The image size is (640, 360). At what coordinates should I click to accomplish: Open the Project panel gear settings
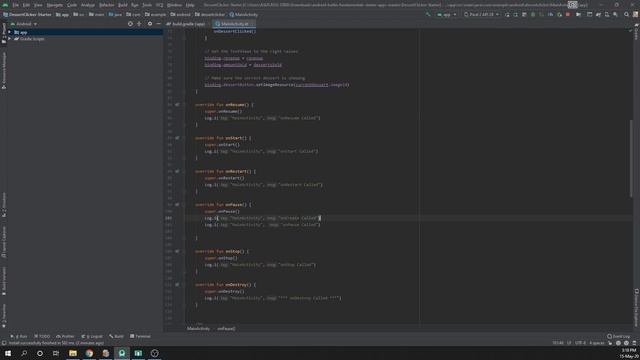point(150,24)
